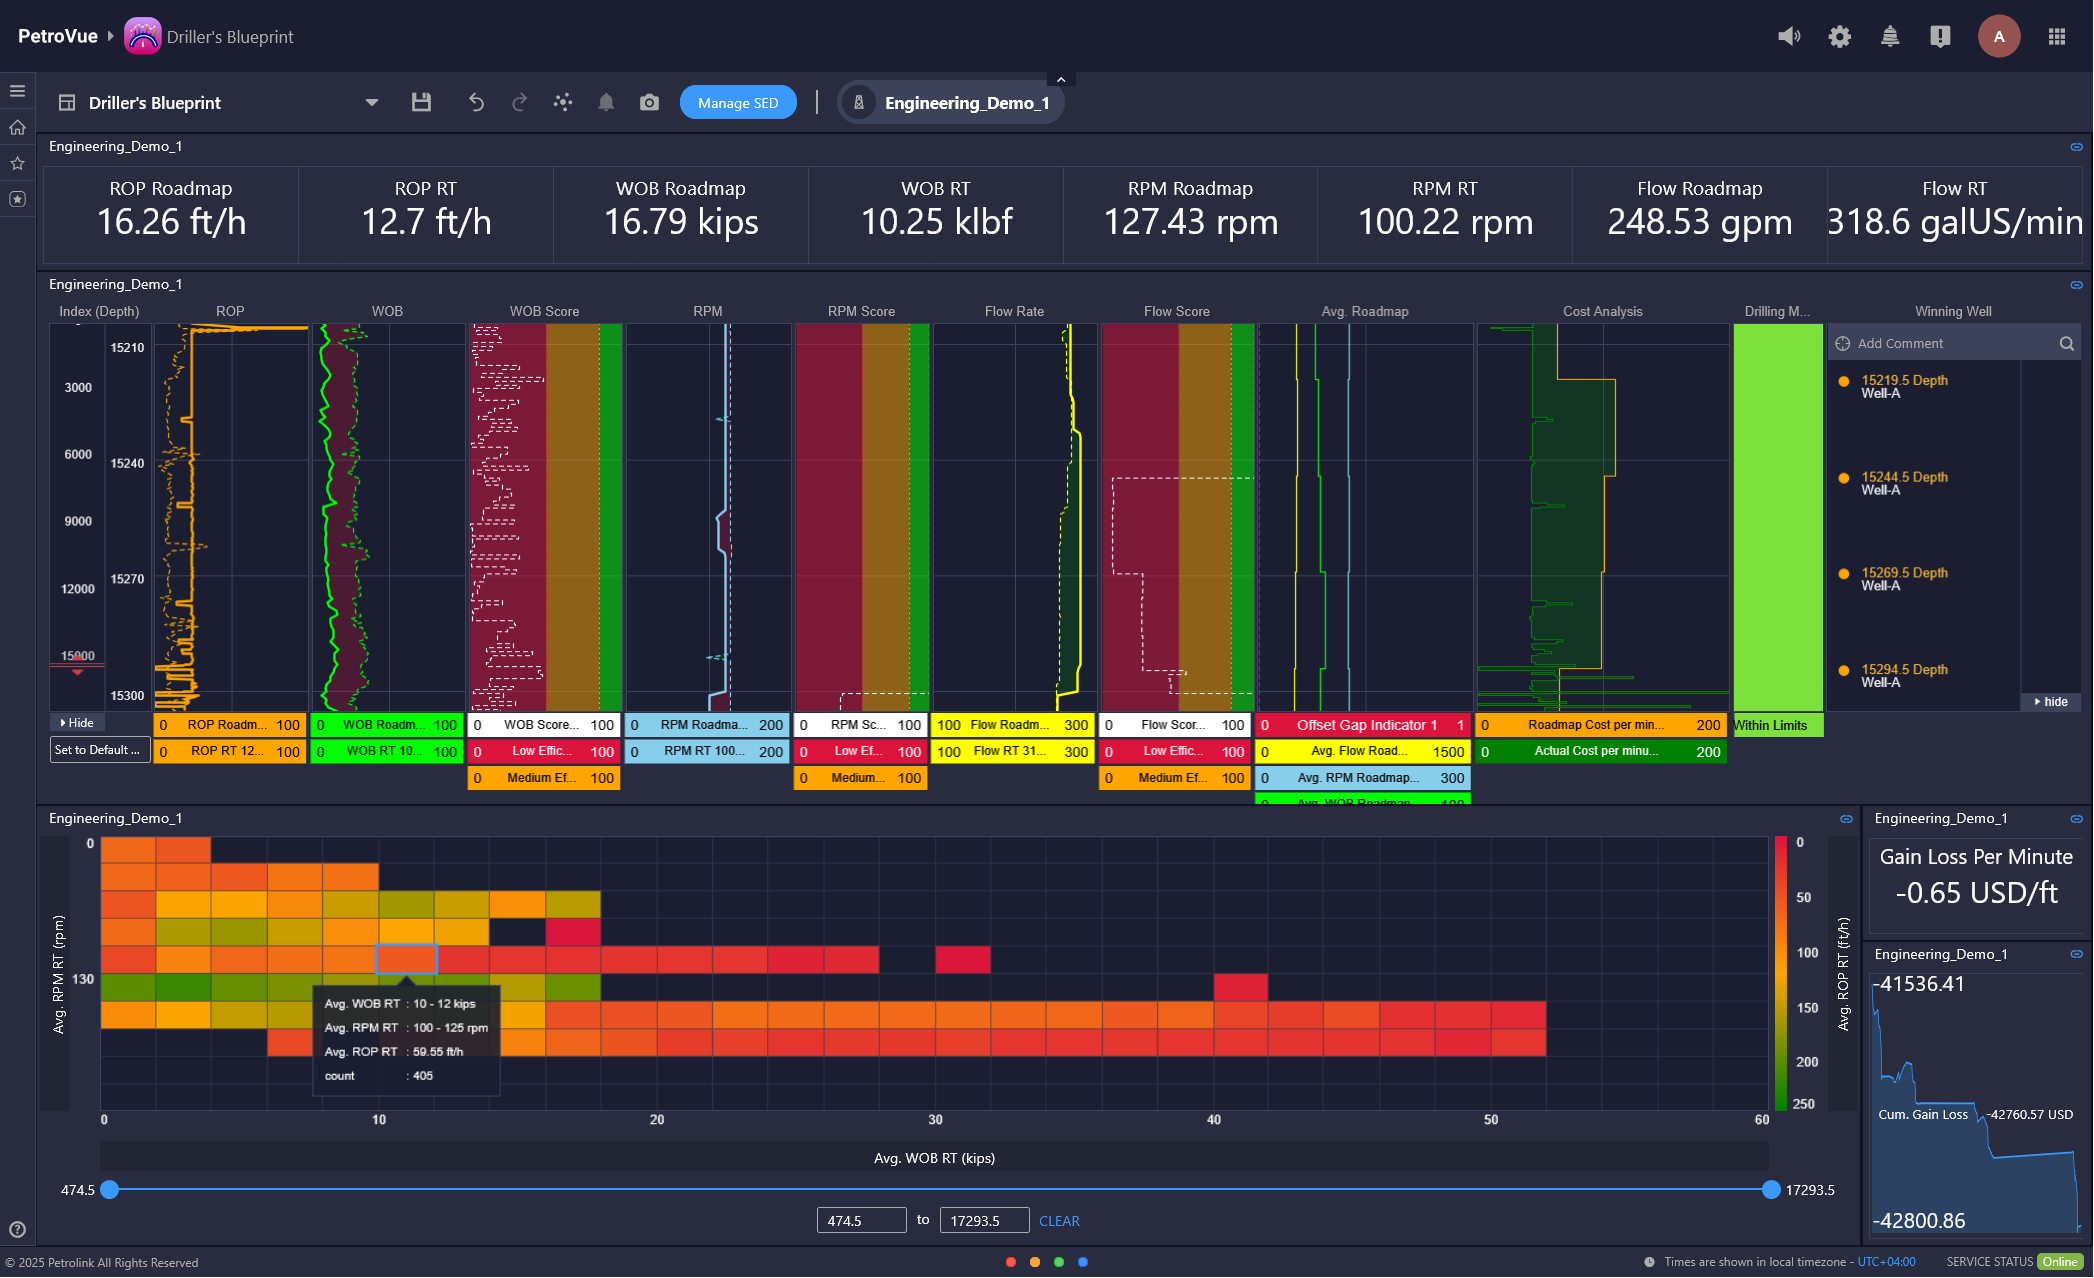Image resolution: width=2094 pixels, height=1278 pixels.
Task: Mute sounds with speaker icon
Action: pos(1789,37)
